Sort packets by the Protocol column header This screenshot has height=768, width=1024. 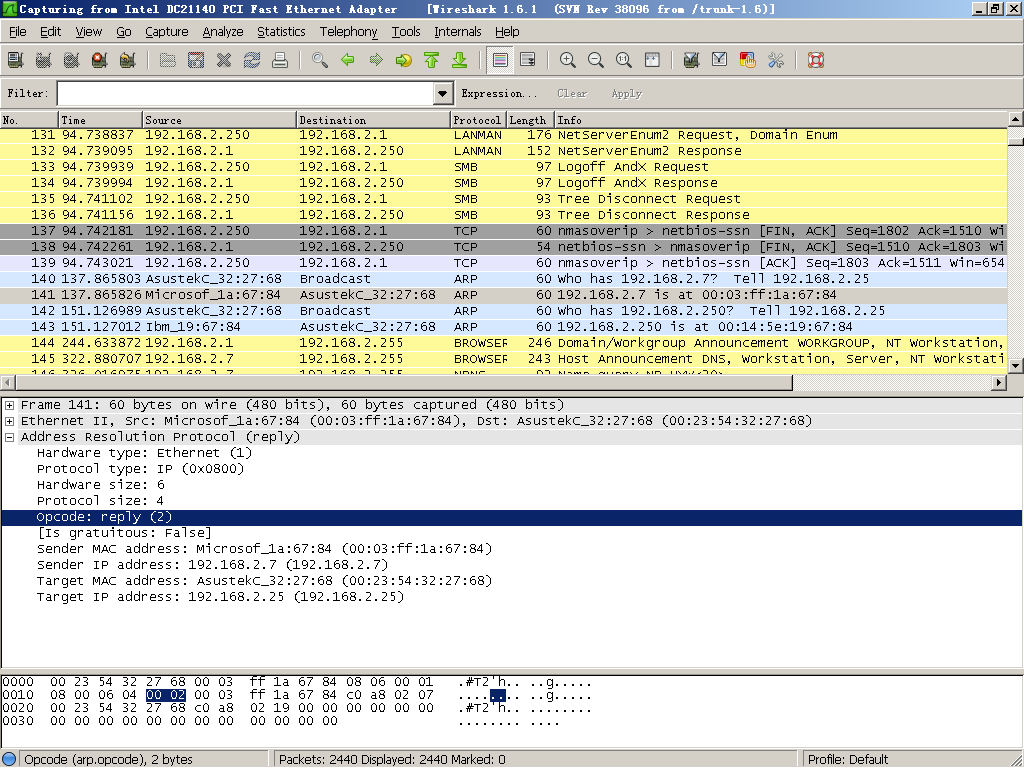(x=477, y=120)
